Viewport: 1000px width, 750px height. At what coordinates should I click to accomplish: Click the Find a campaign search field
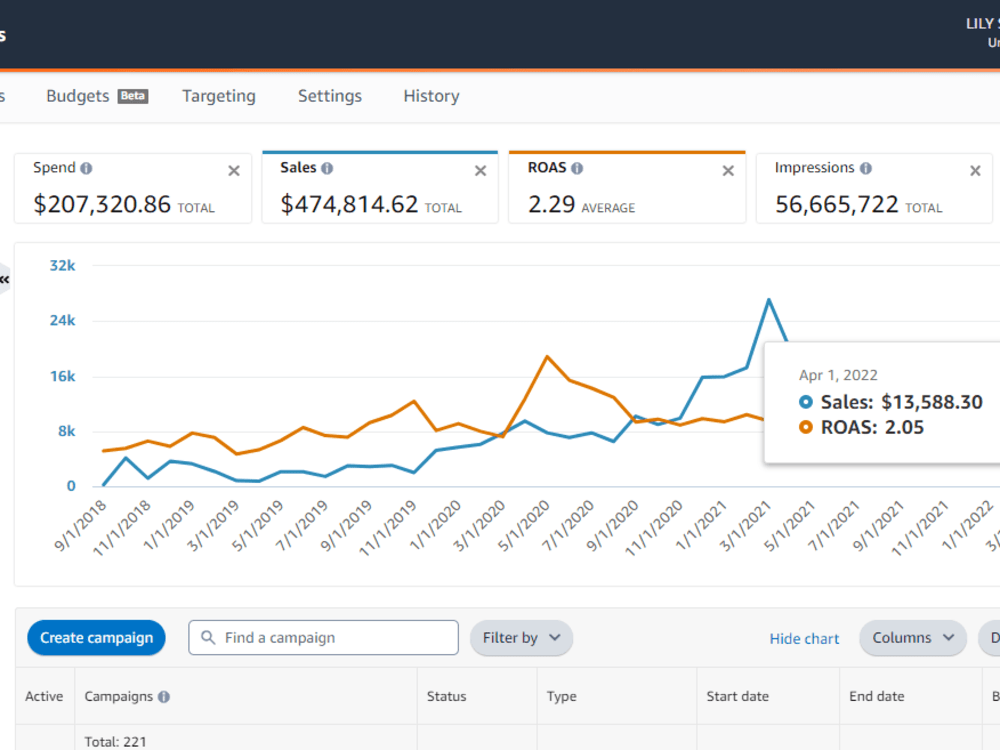(323, 638)
